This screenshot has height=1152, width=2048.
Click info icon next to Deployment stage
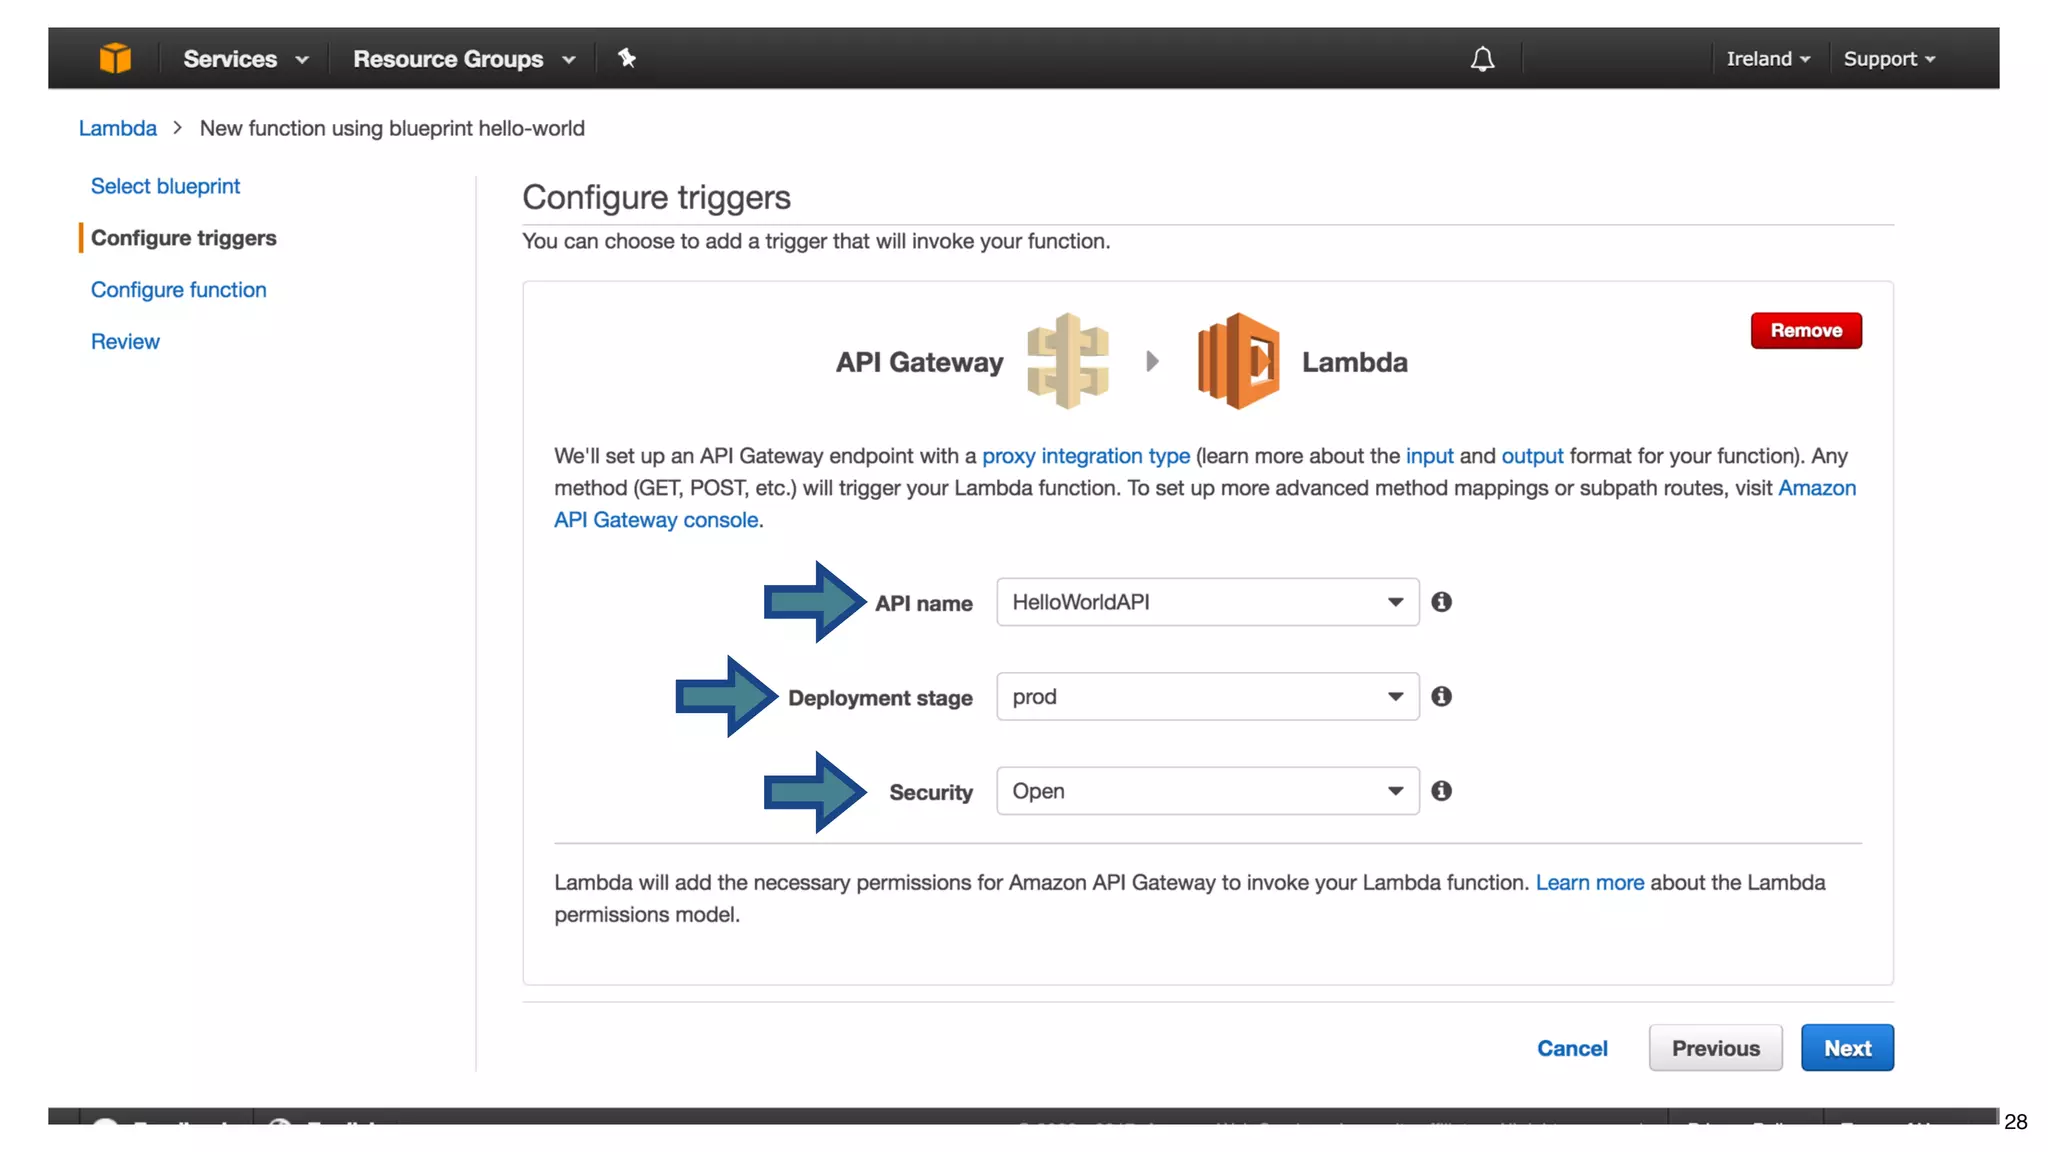(x=1441, y=696)
